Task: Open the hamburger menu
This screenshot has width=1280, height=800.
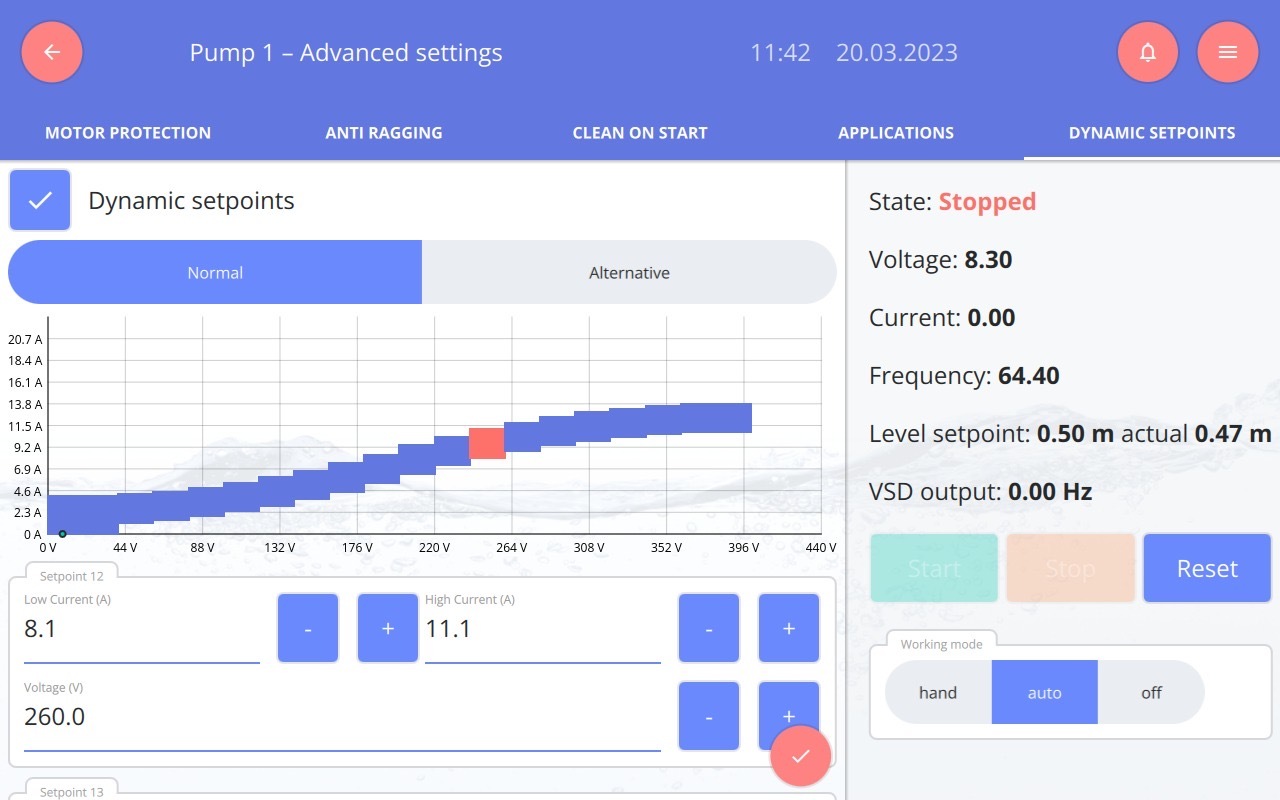Action: click(x=1228, y=52)
